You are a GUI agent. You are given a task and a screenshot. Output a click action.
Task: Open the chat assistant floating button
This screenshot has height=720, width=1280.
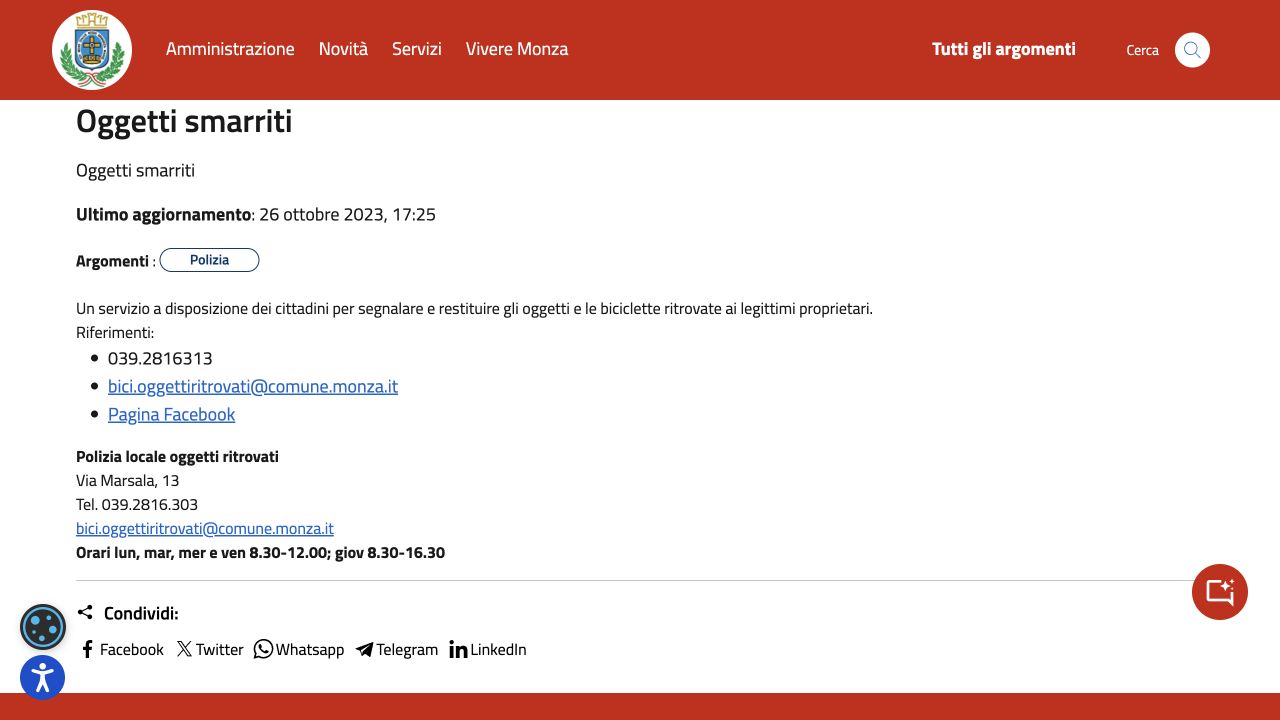click(1220, 592)
